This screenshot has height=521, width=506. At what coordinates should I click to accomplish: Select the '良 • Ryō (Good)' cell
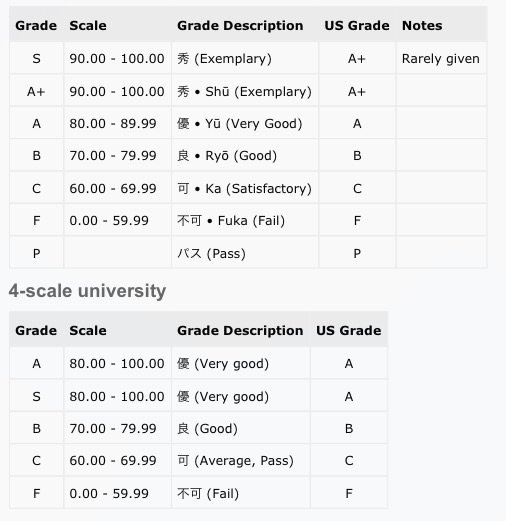pyautogui.click(x=245, y=156)
